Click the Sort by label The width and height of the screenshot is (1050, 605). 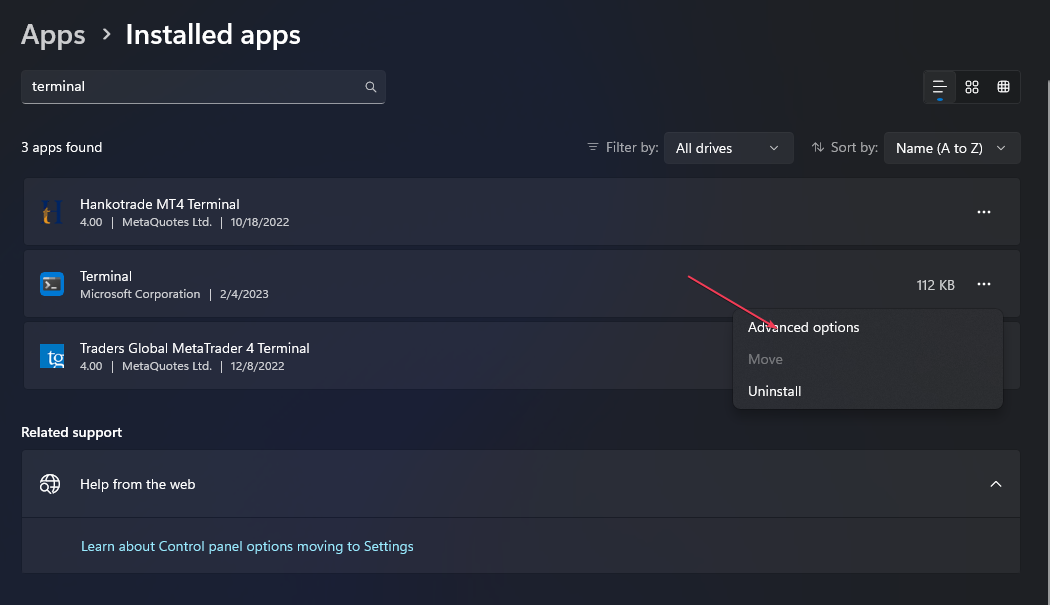coord(854,147)
